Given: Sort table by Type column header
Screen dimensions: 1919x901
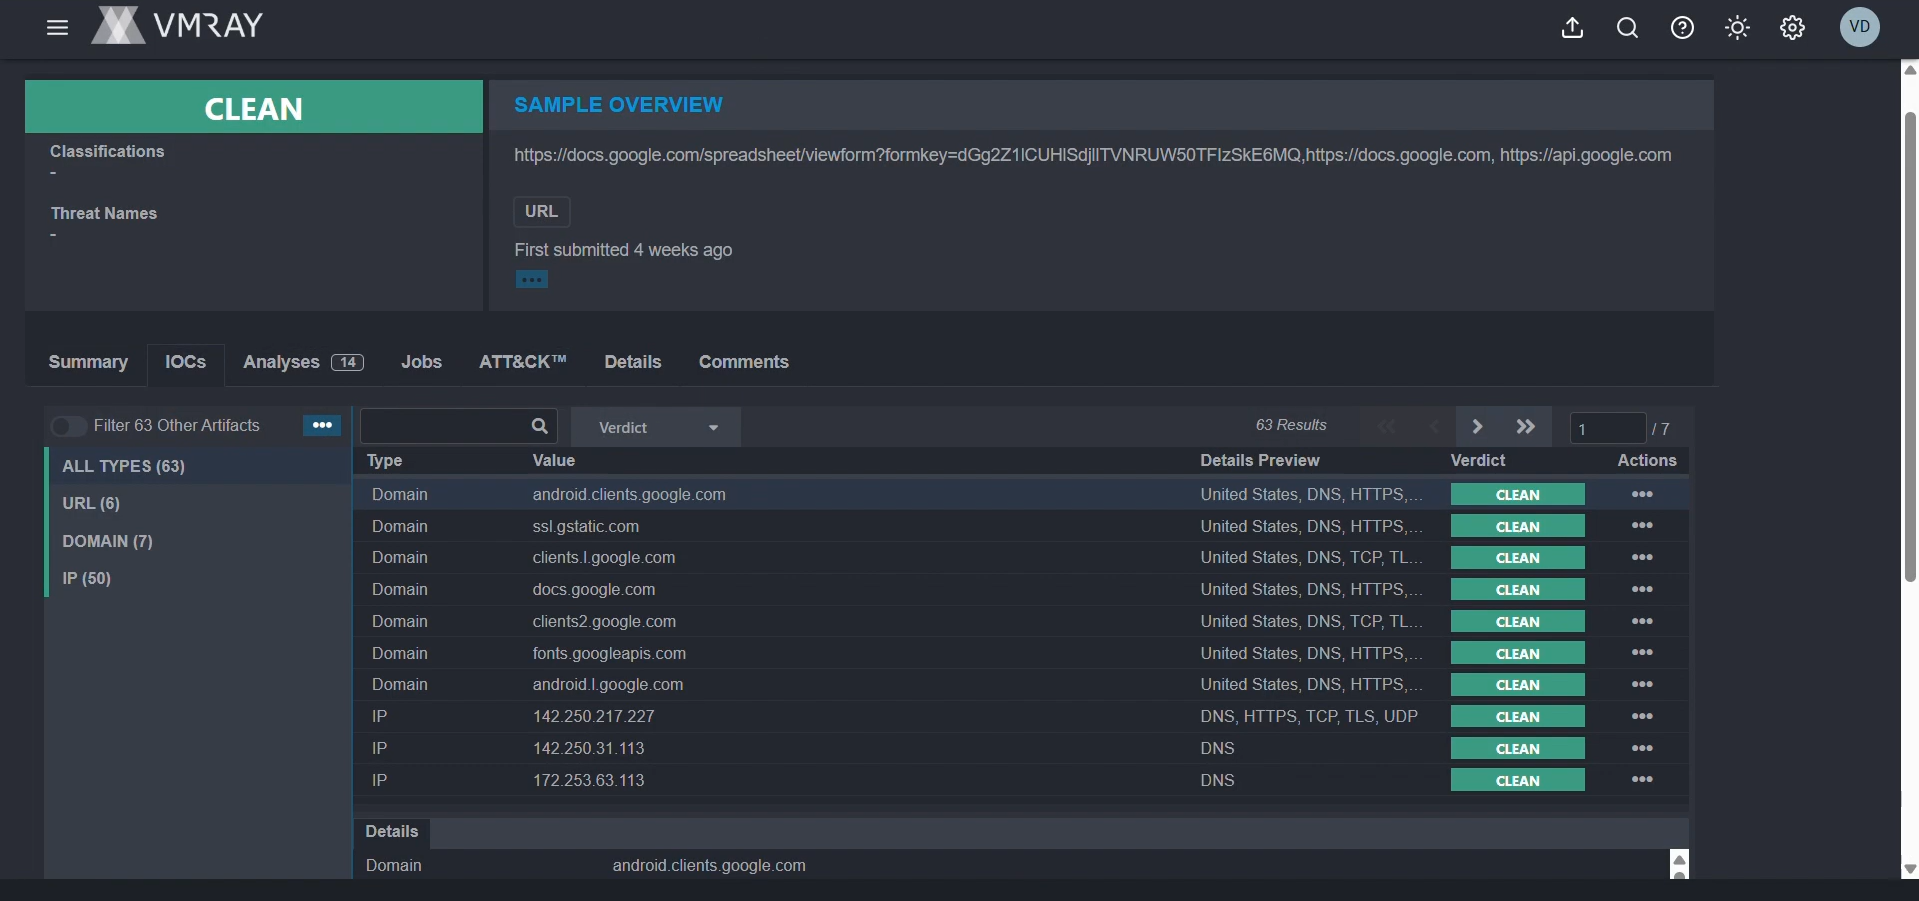Looking at the screenshot, I should (x=385, y=460).
